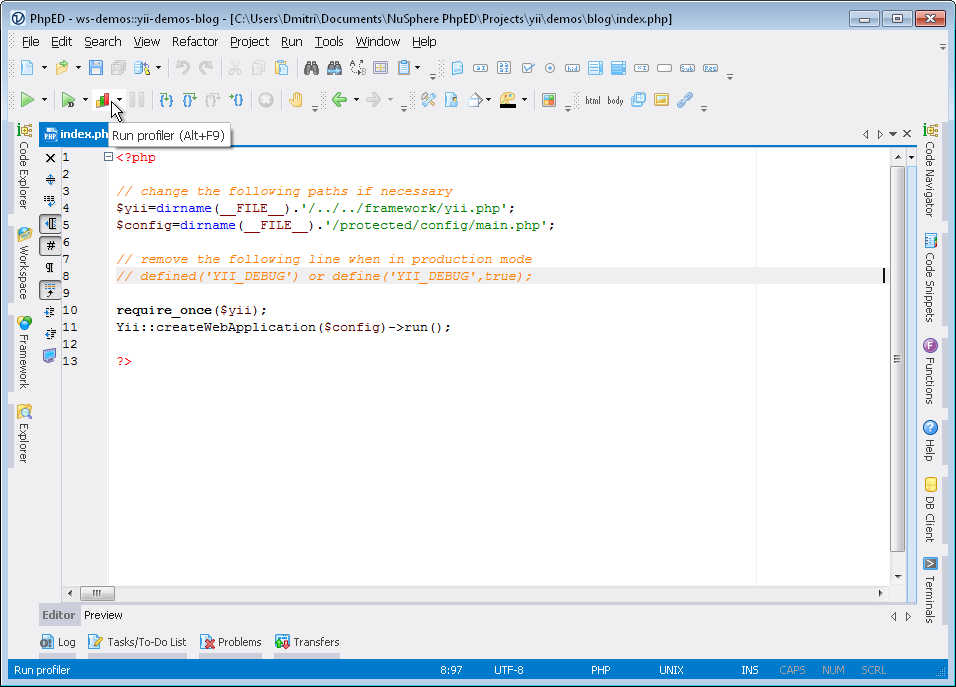The height and width of the screenshot is (687, 956).
Task: Open the Run profiler dropdown arrow
Action: click(x=120, y=99)
